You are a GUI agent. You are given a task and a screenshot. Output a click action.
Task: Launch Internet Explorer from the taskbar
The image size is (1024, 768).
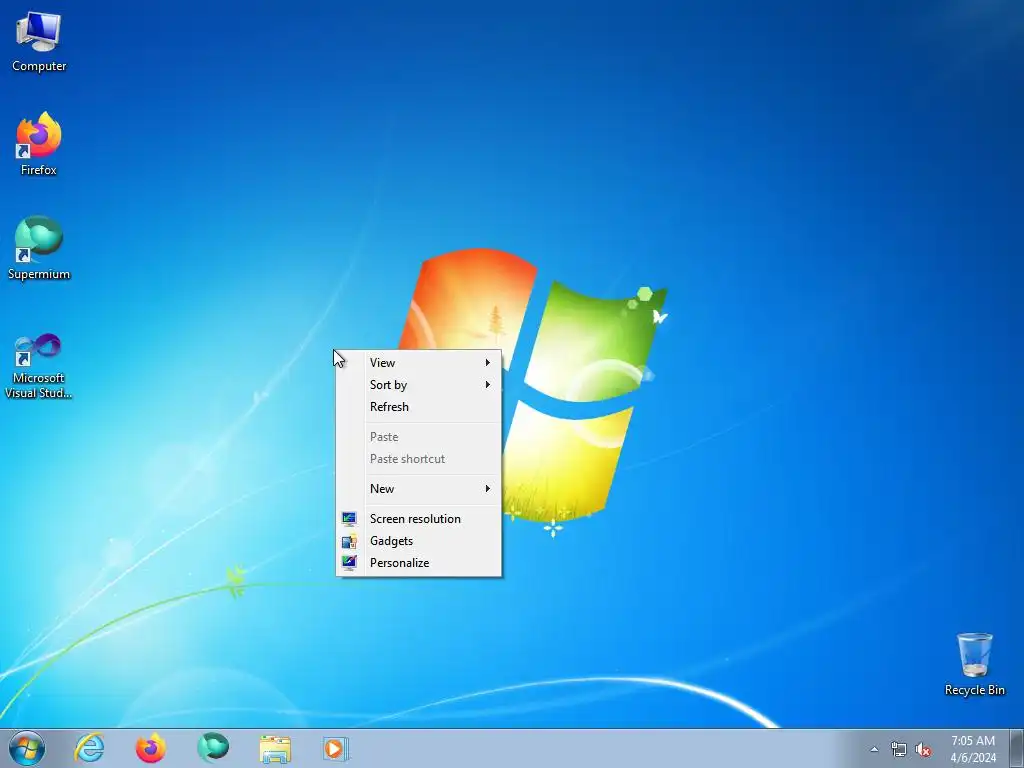point(89,748)
